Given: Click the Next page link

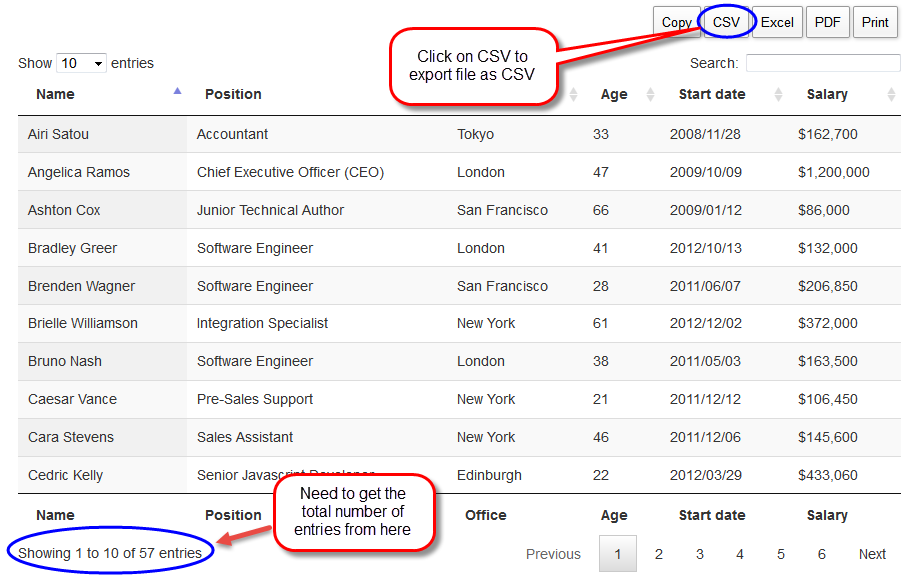Looking at the screenshot, I should 872,554.
